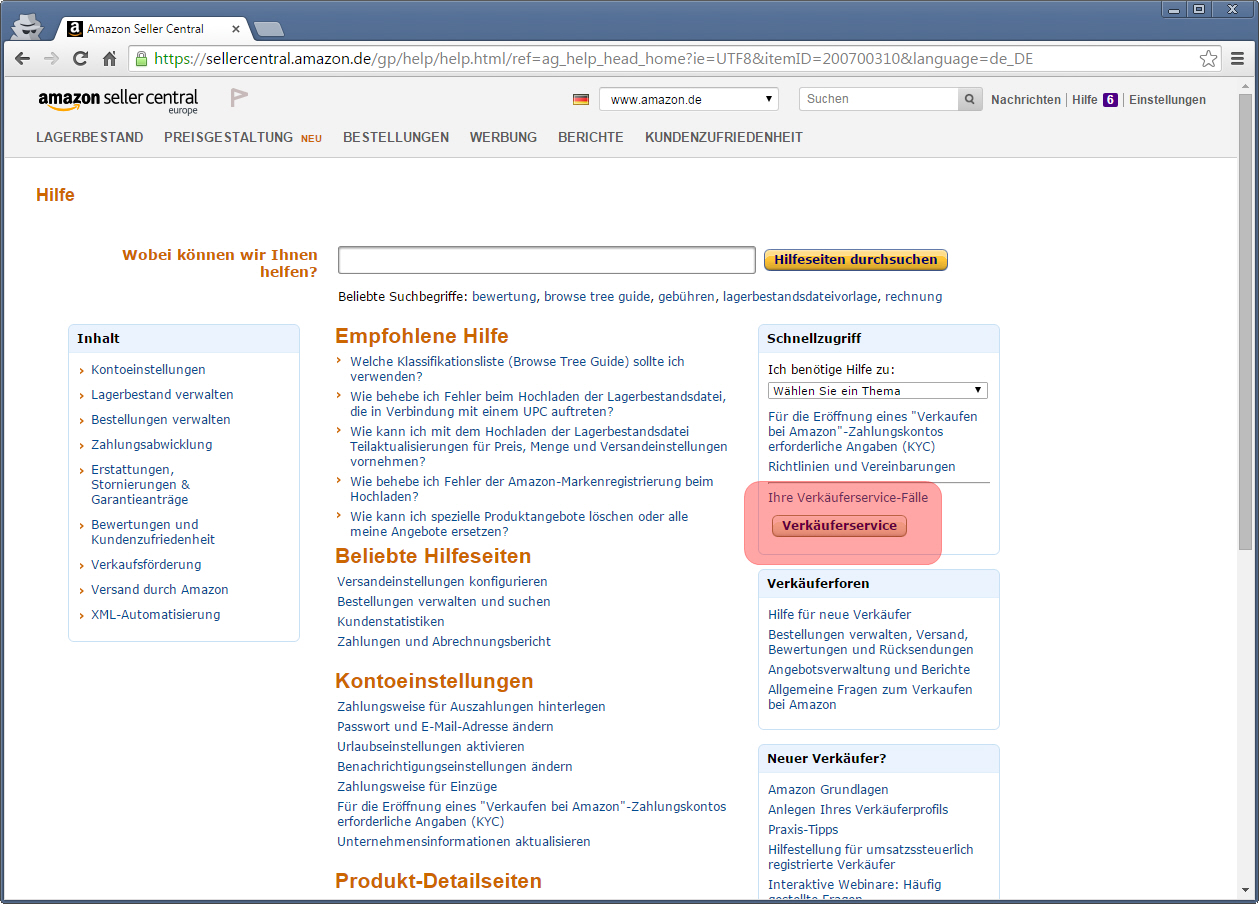Open Richtlinien und Vereinbarungen link

click(862, 466)
